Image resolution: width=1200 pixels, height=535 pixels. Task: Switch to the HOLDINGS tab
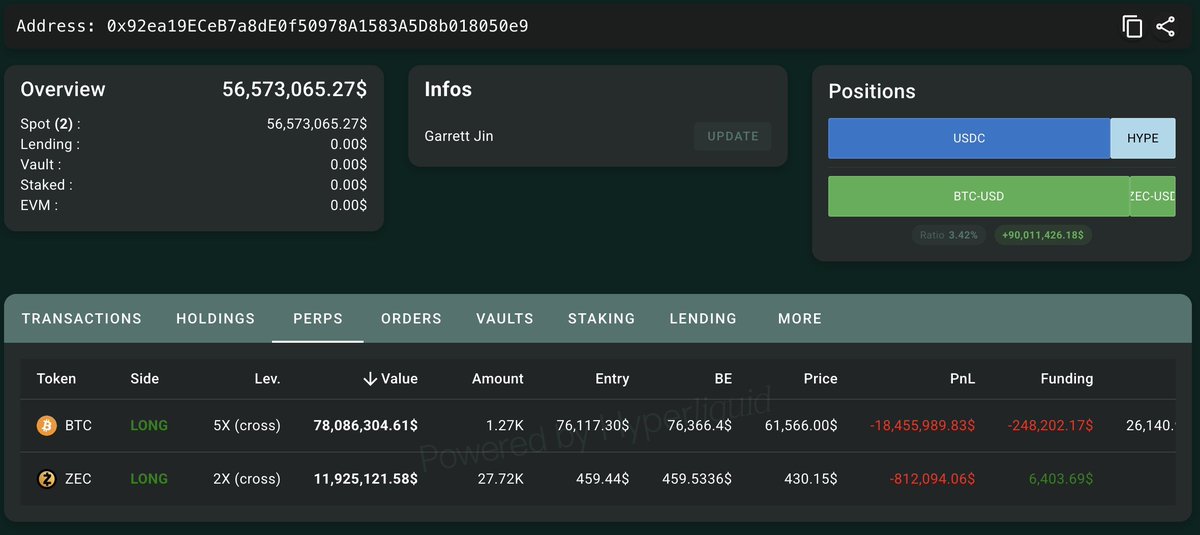click(x=216, y=319)
